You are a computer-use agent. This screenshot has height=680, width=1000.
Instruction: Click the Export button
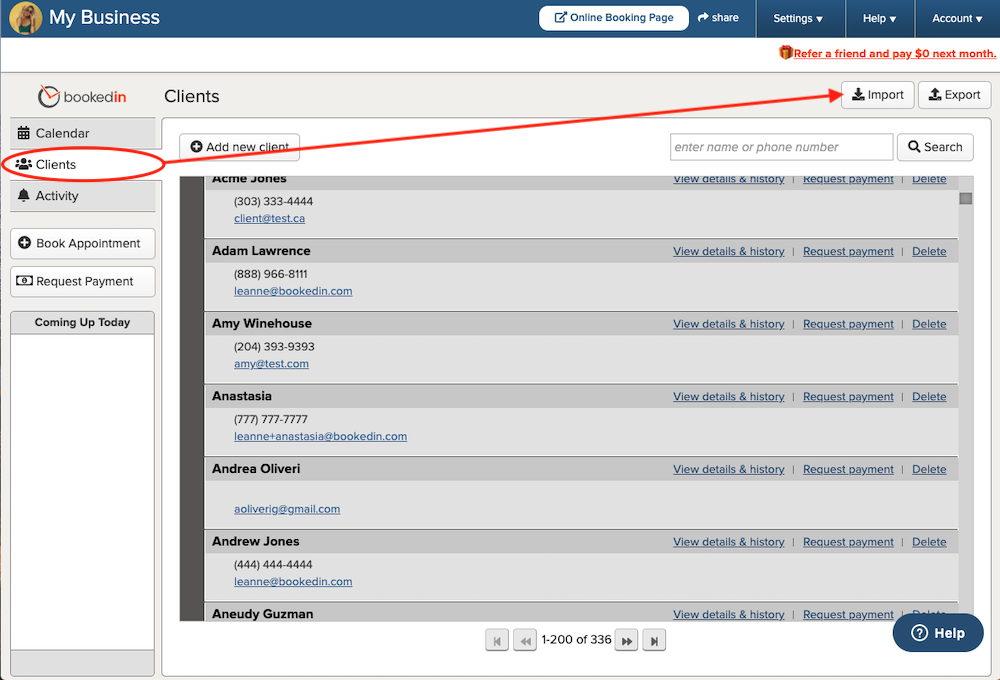(954, 95)
